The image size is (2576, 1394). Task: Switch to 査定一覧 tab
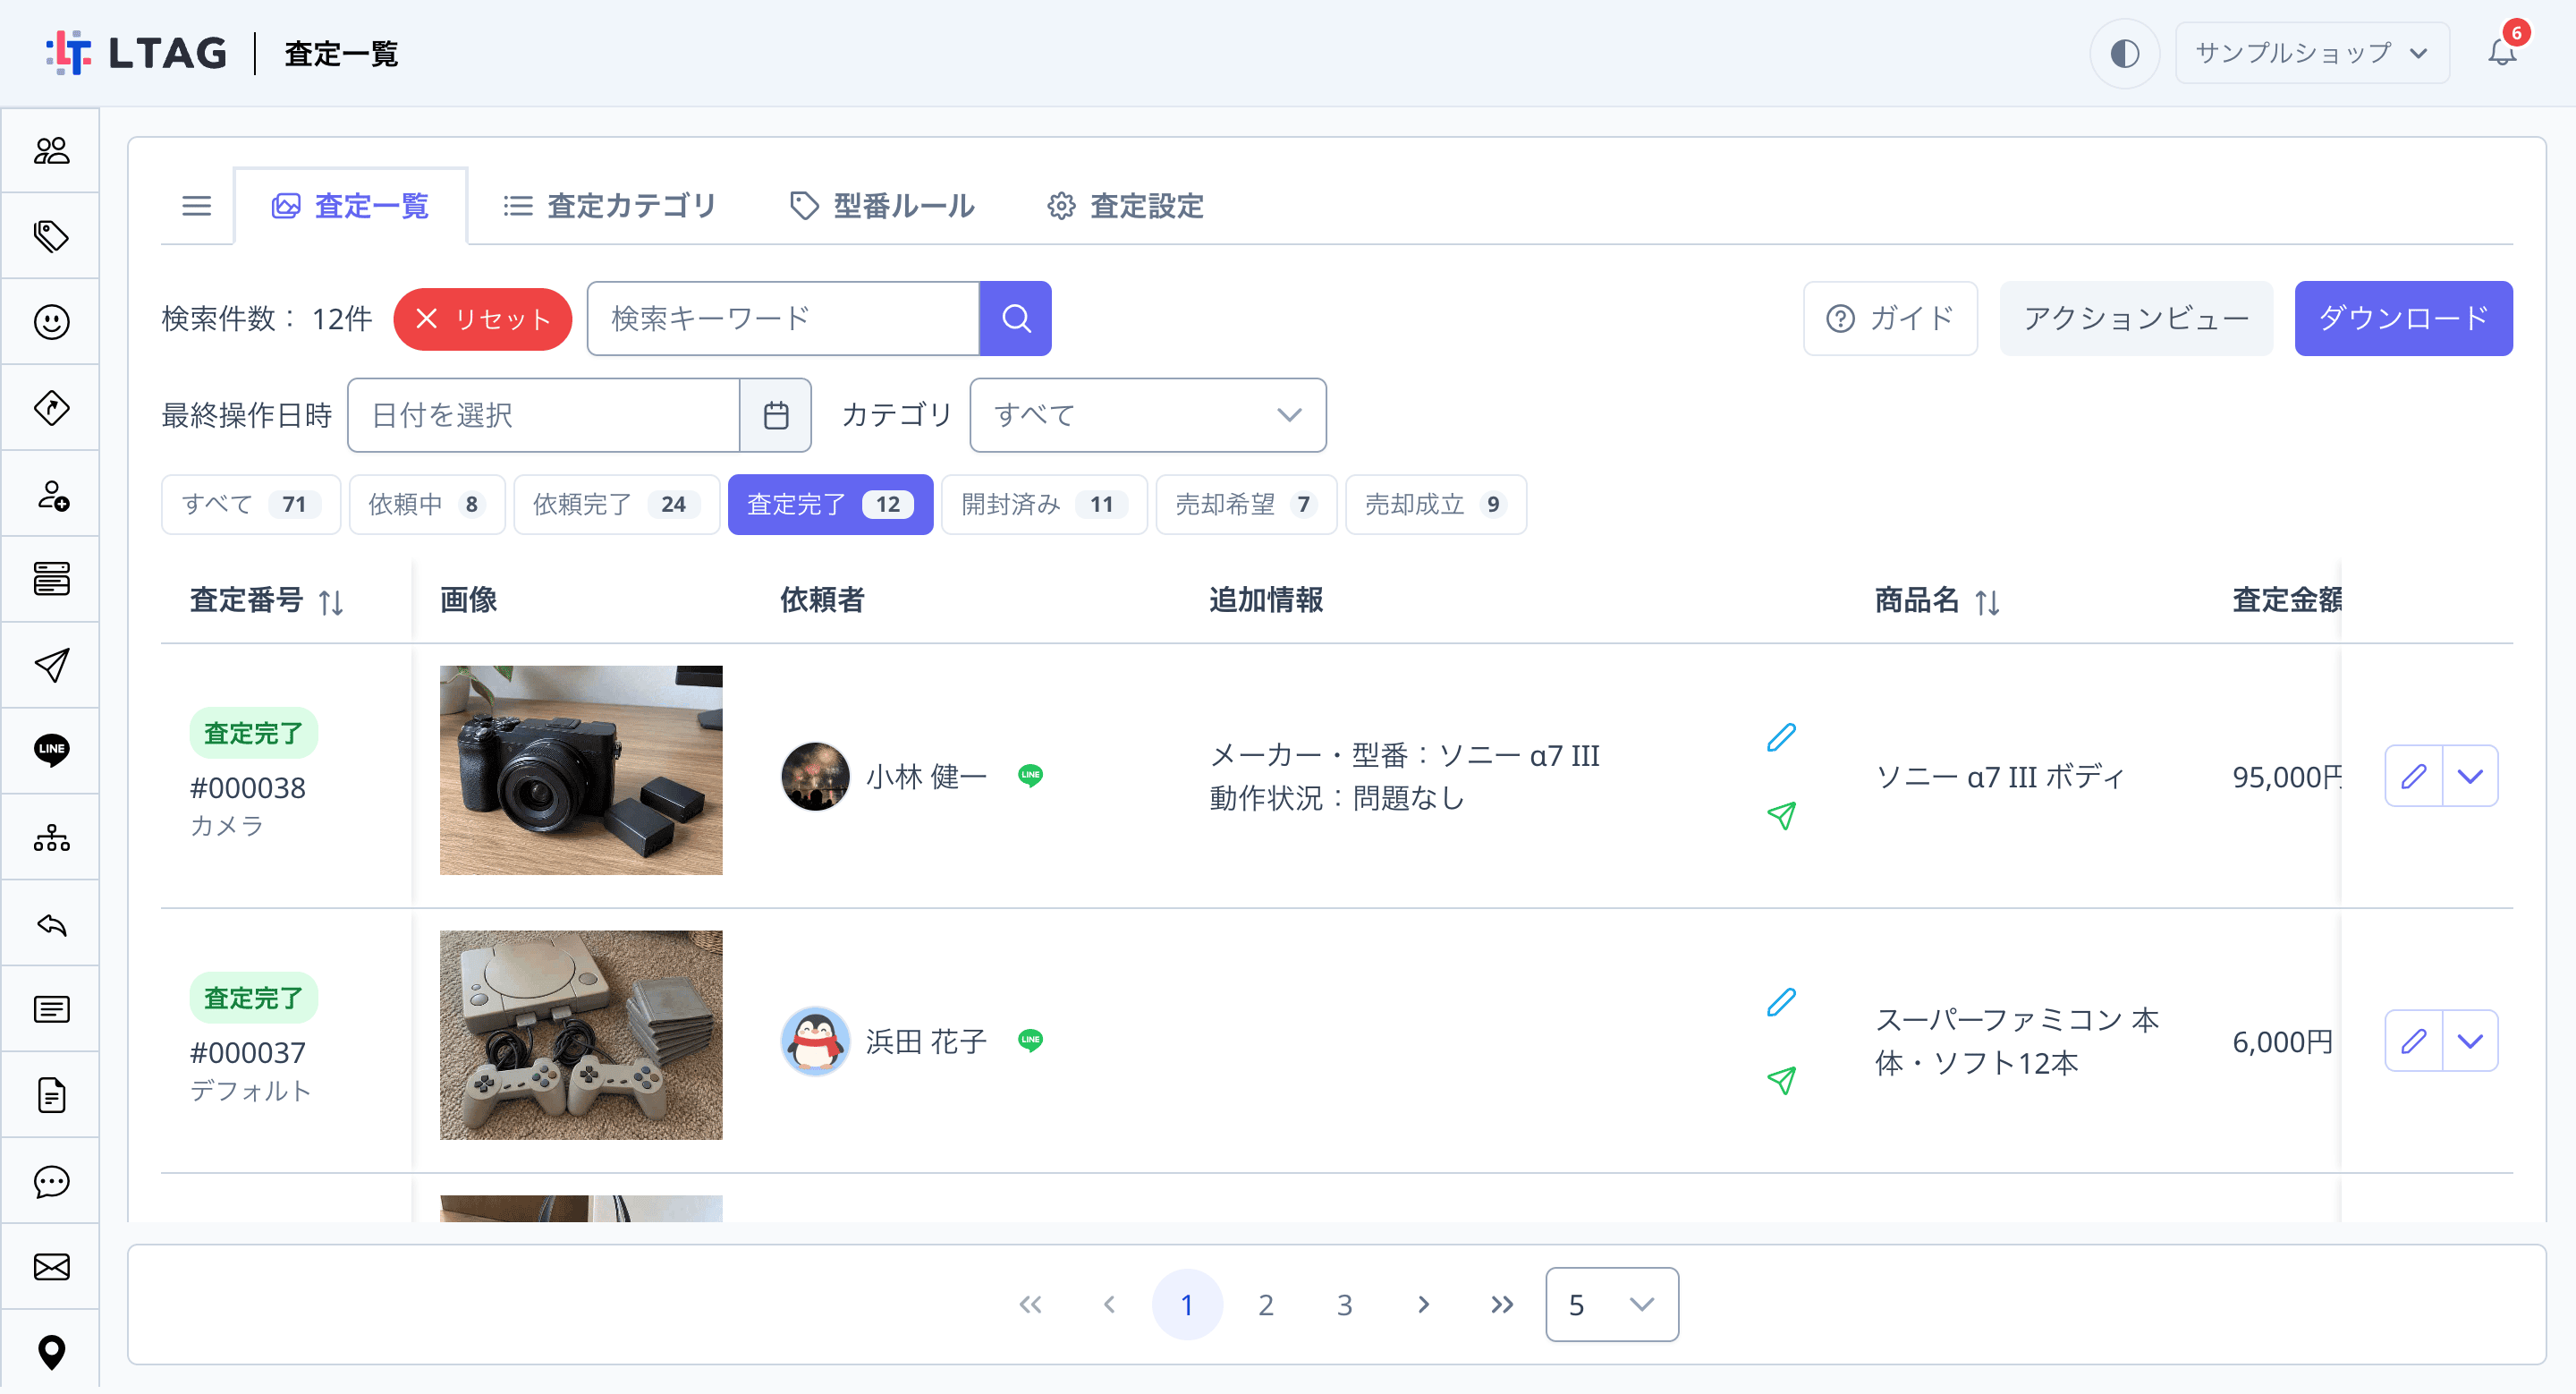pos(350,206)
